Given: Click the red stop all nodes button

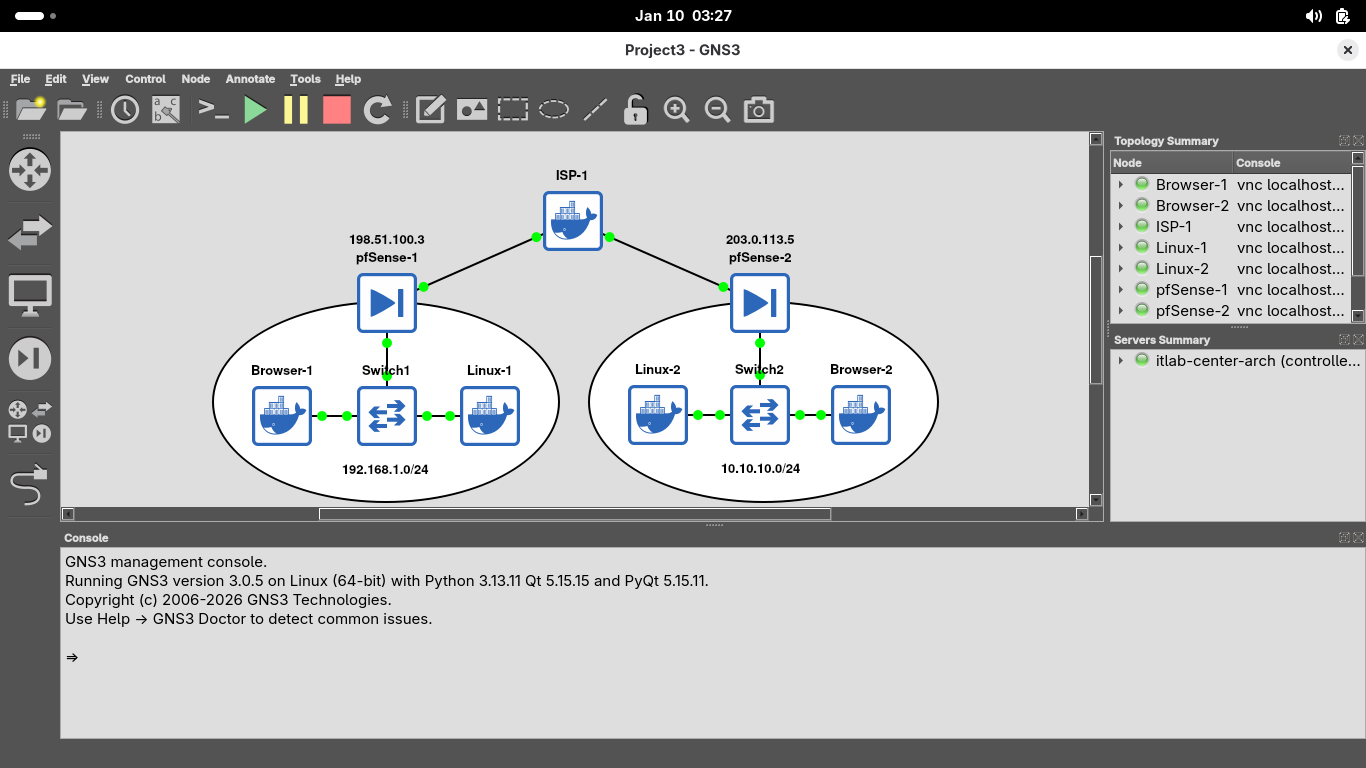Looking at the screenshot, I should 337,110.
